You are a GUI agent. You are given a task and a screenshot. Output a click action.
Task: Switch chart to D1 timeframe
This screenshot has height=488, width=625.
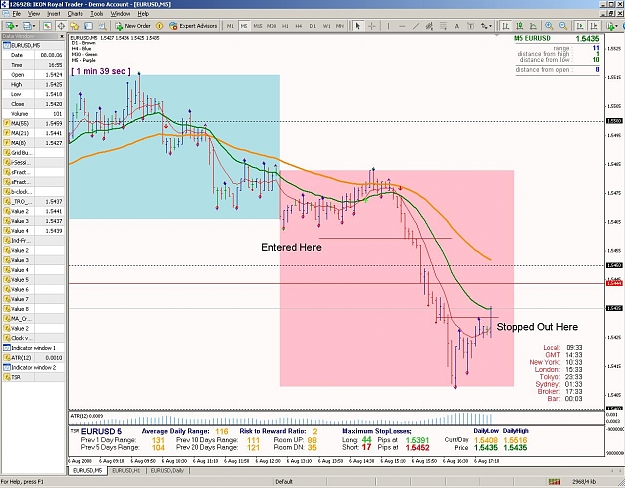click(312, 26)
